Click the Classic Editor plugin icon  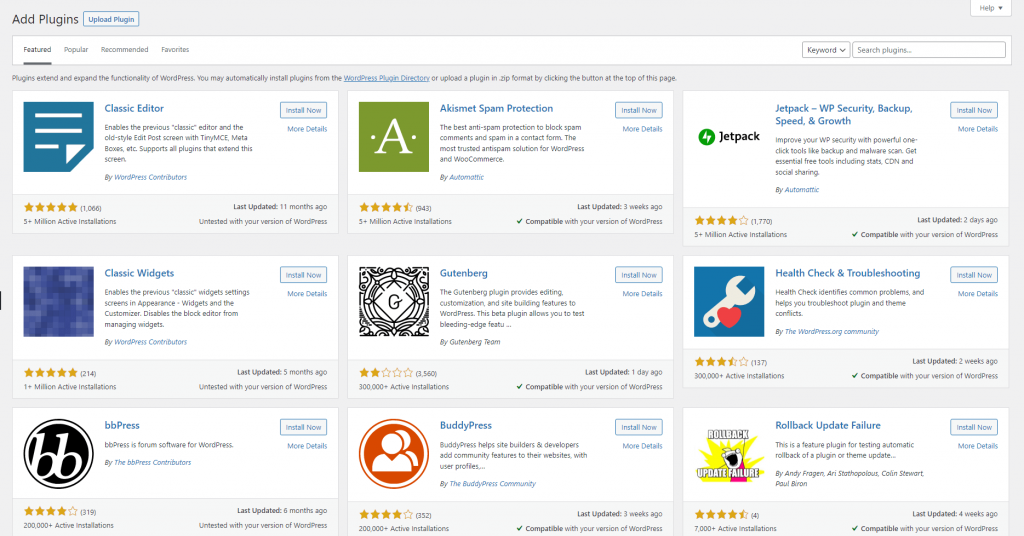(x=58, y=136)
